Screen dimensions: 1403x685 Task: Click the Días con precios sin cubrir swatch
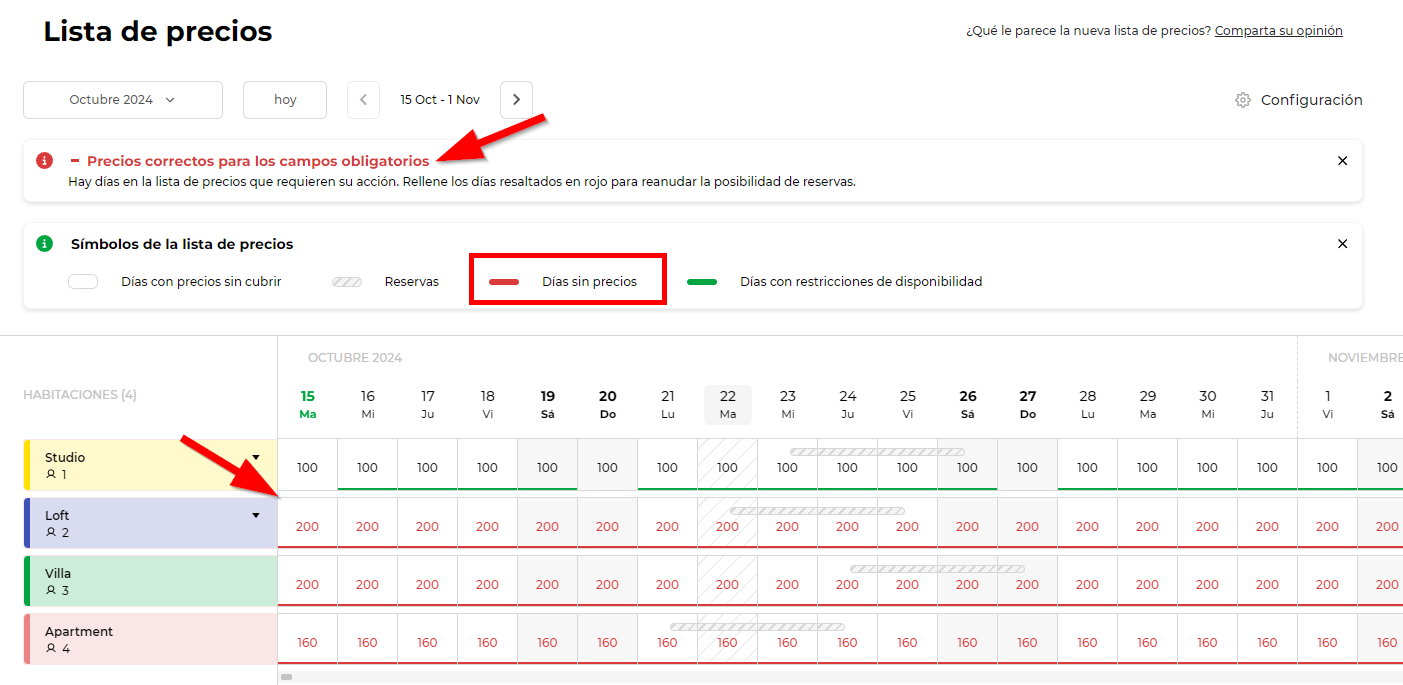click(83, 282)
